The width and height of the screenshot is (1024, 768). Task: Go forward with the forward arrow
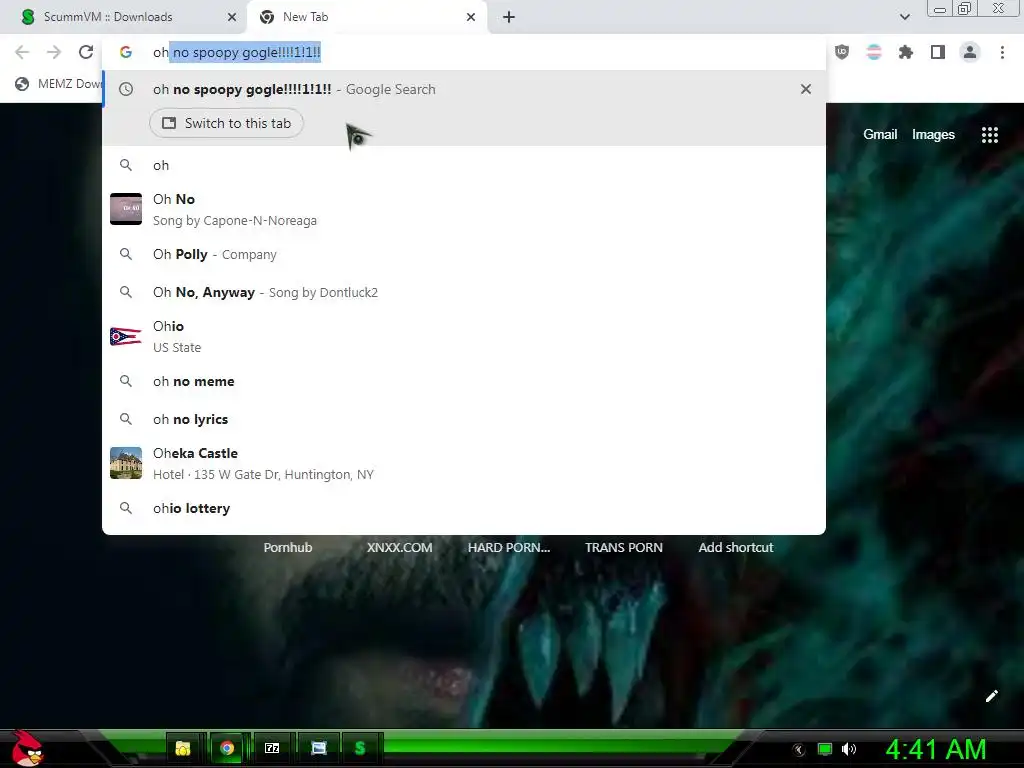(54, 52)
